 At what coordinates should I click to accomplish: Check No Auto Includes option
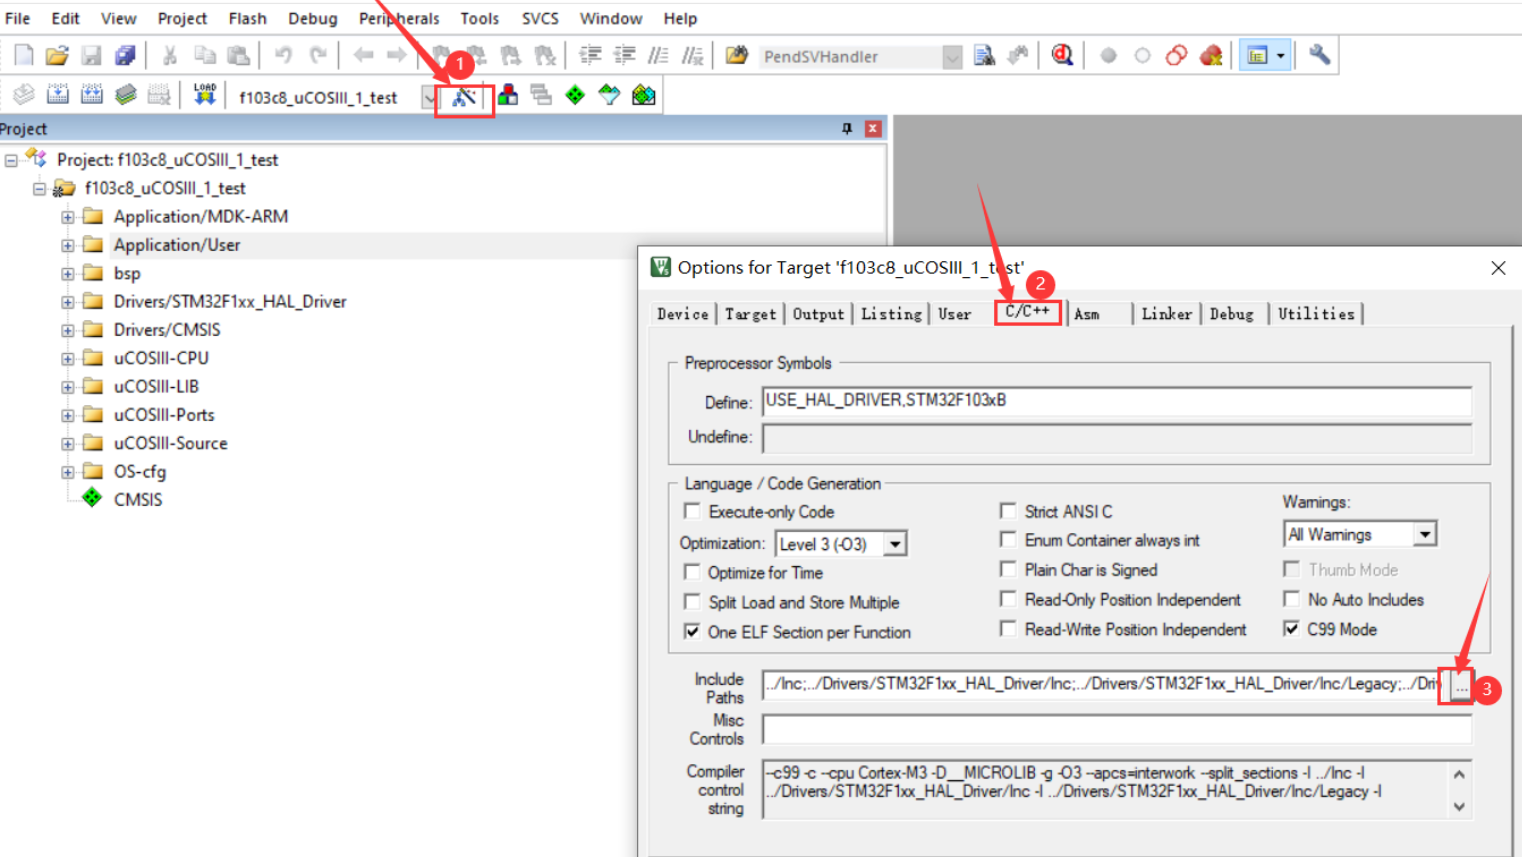point(1292,599)
